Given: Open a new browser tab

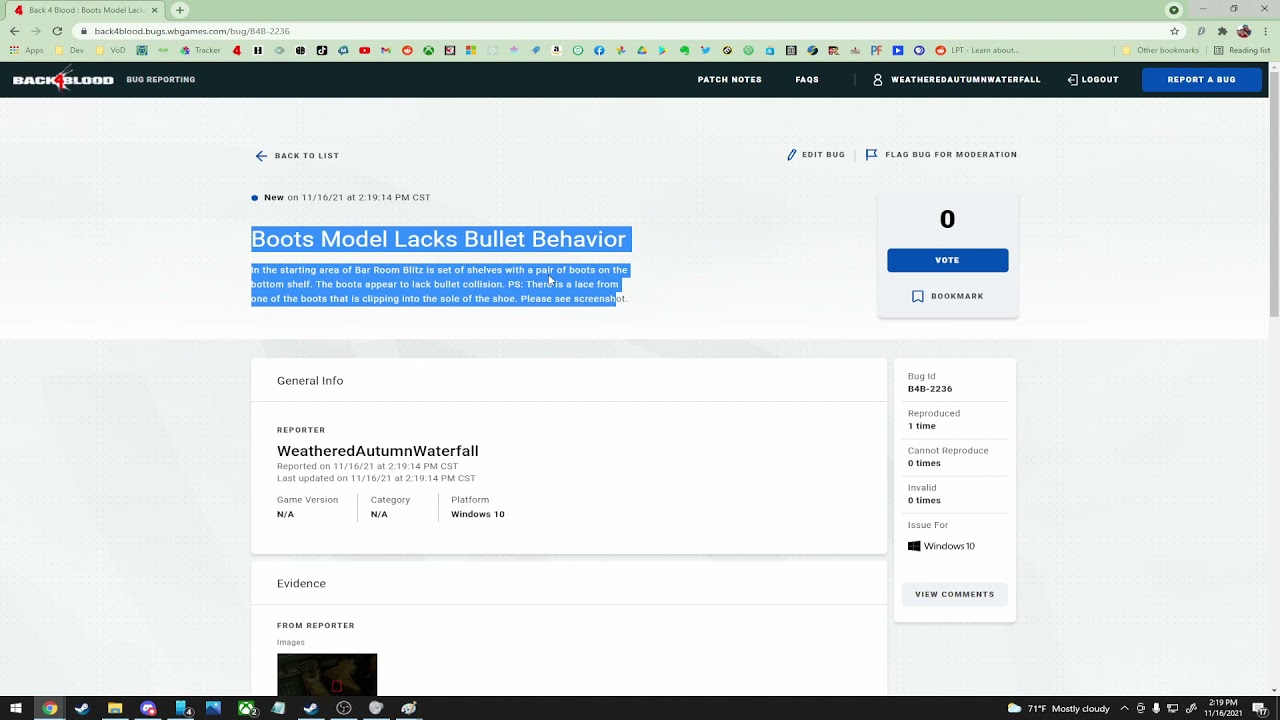Looking at the screenshot, I should (x=180, y=10).
